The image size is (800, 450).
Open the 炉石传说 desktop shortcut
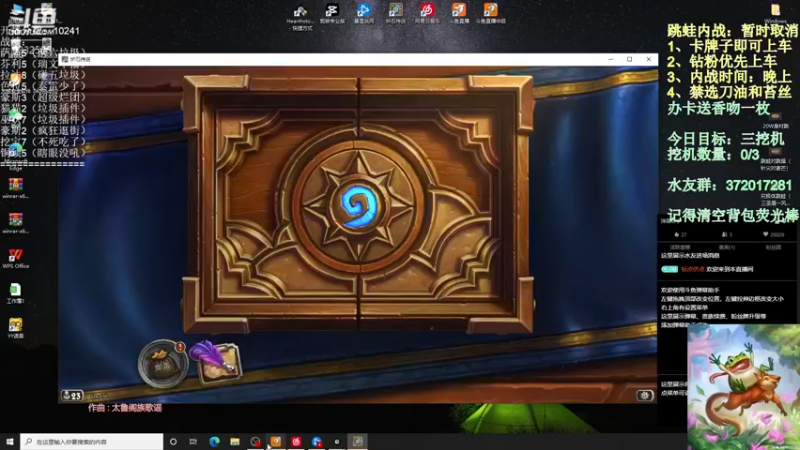point(395,13)
